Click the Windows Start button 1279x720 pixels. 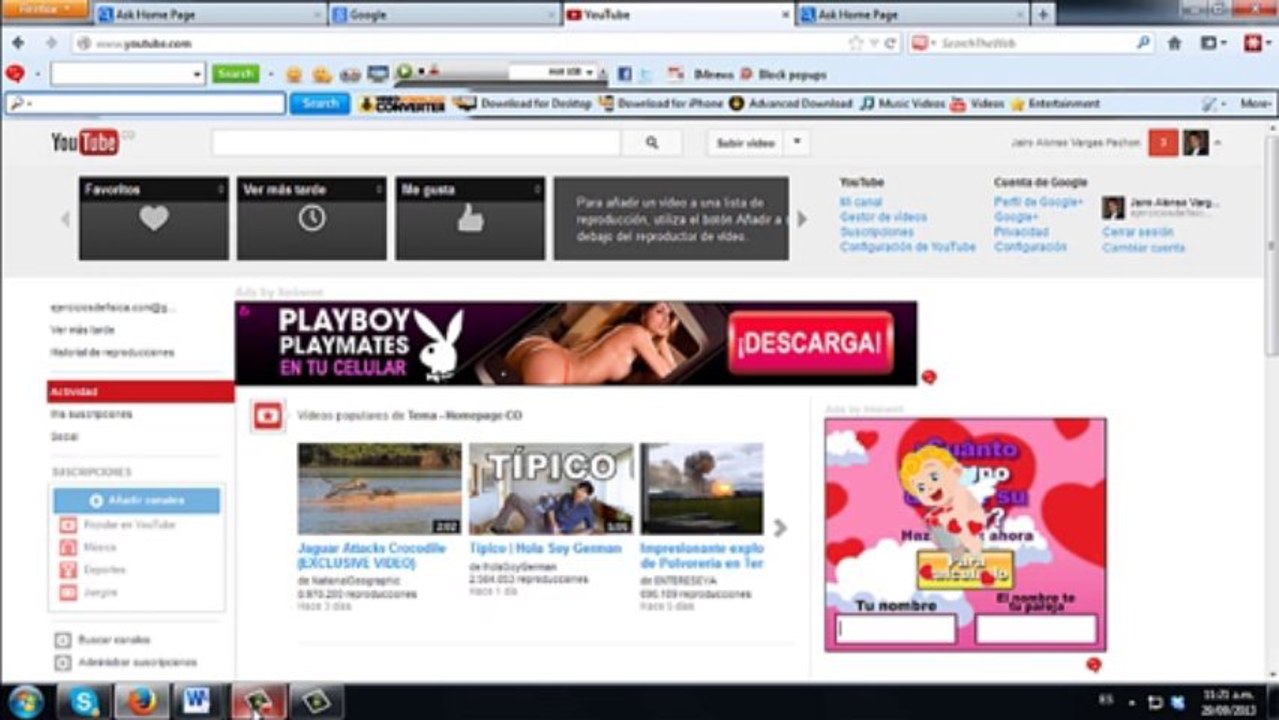(25, 702)
